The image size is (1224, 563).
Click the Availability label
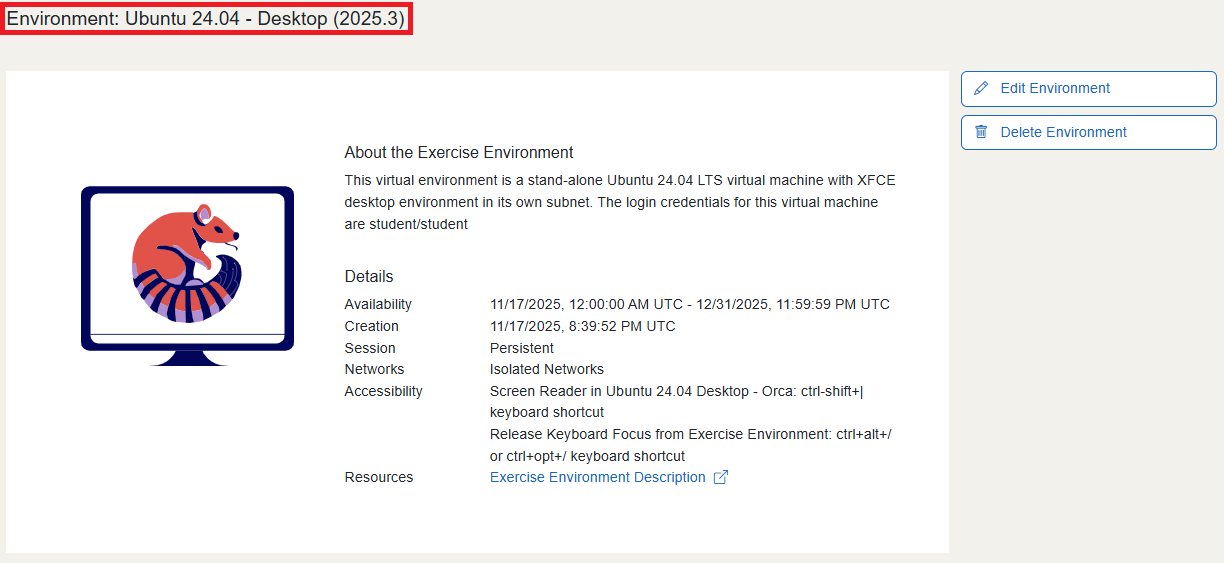378,304
